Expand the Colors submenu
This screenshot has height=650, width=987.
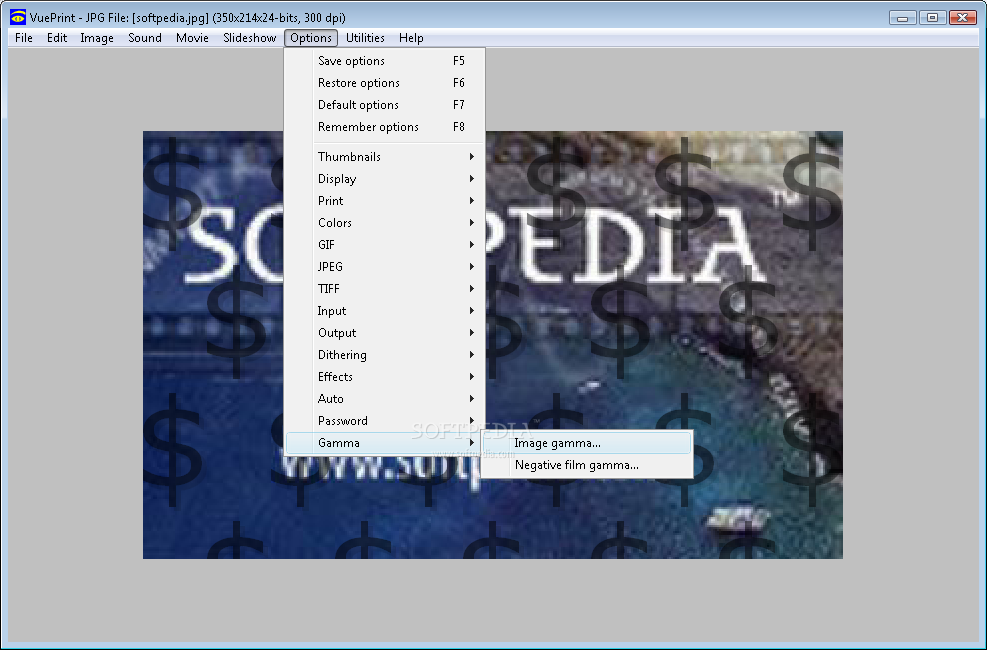[385, 223]
